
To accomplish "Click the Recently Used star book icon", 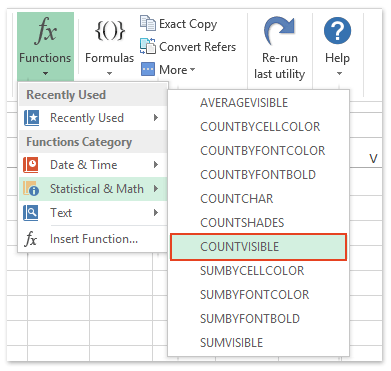I will [31, 118].
